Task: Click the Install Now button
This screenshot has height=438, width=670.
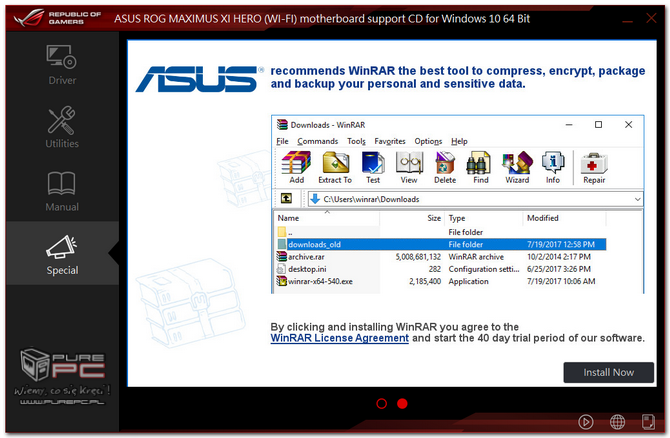Action: coord(608,373)
